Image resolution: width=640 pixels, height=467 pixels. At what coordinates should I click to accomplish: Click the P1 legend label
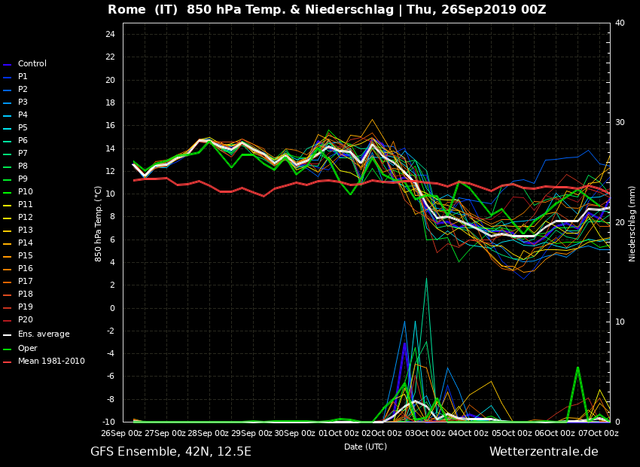click(x=22, y=76)
